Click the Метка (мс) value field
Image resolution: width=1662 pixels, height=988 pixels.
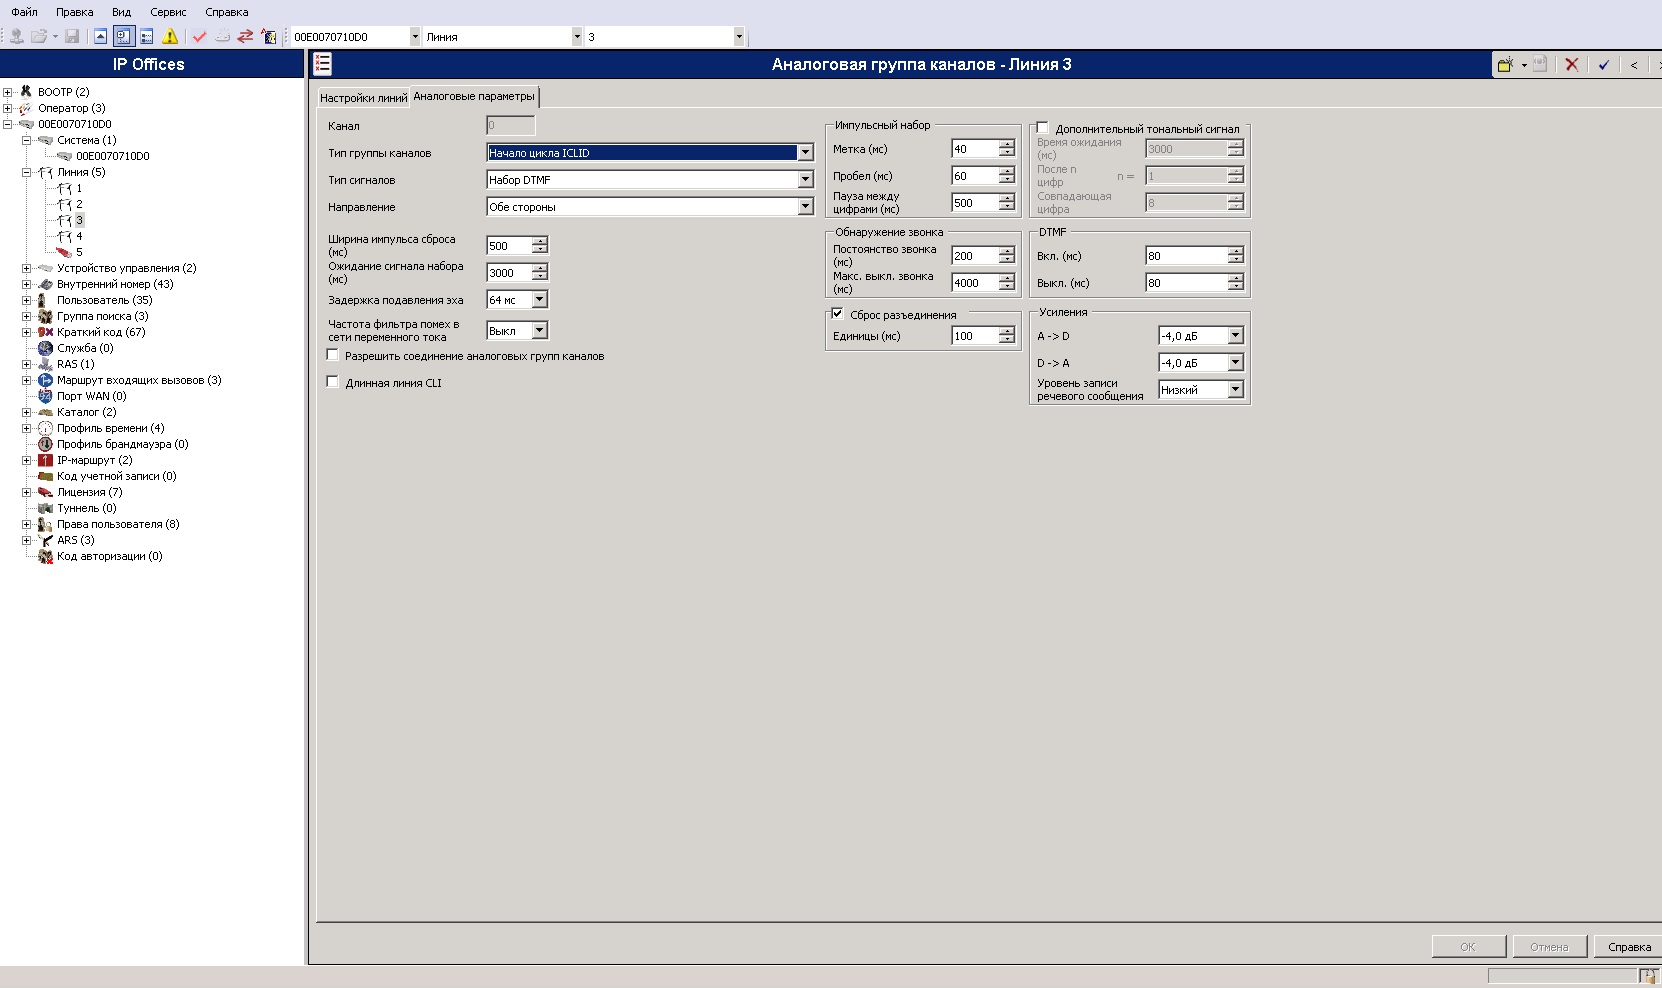click(975, 149)
